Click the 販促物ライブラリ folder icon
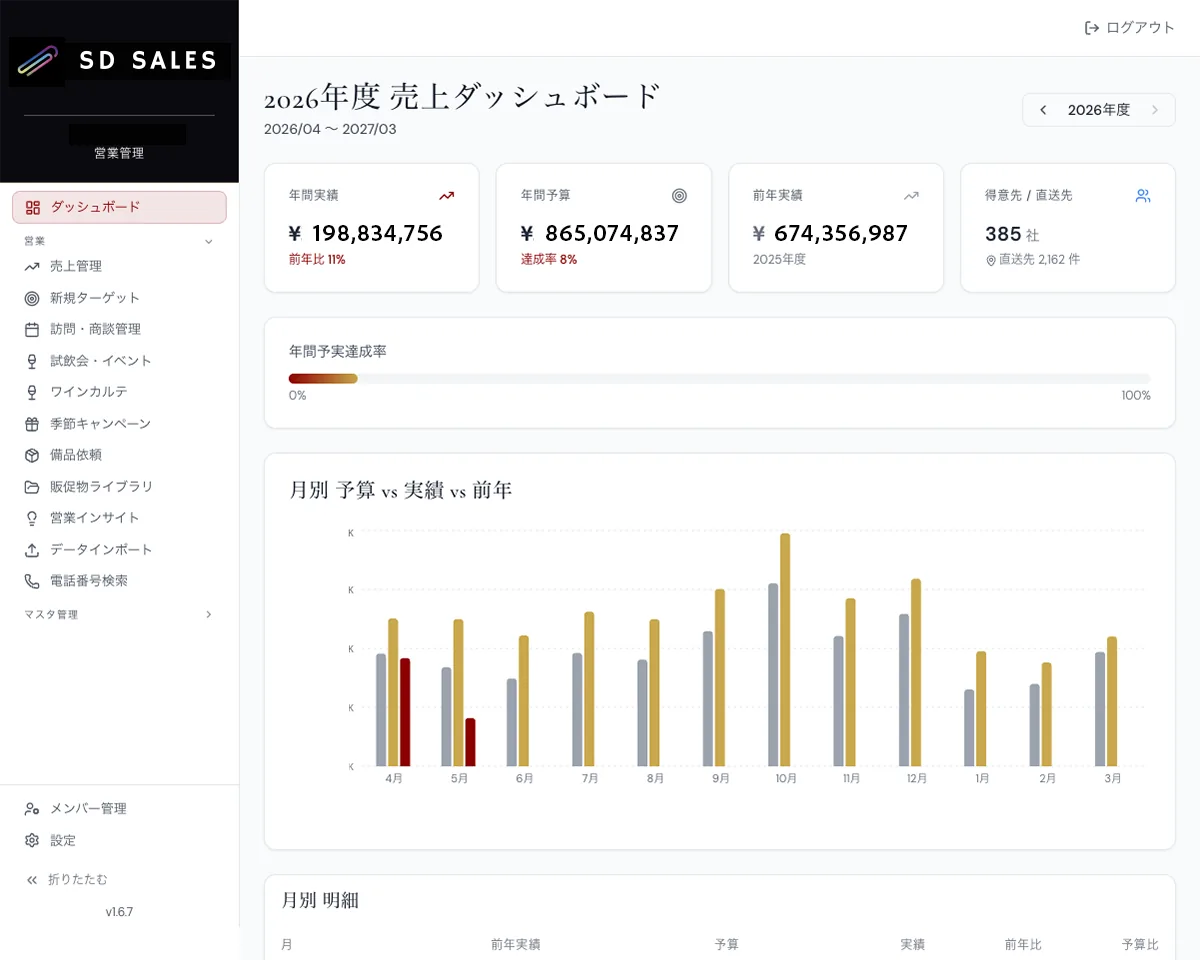1200x960 pixels. pos(32,487)
